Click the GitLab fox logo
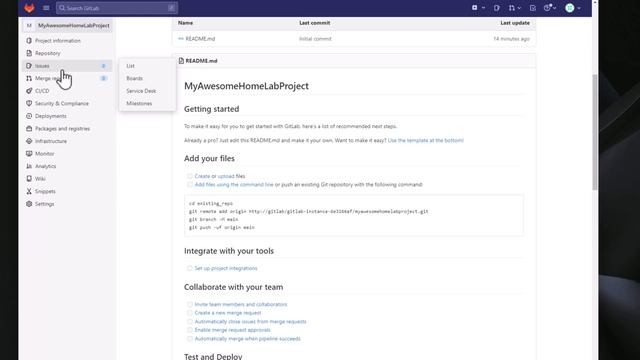 [x=29, y=8]
